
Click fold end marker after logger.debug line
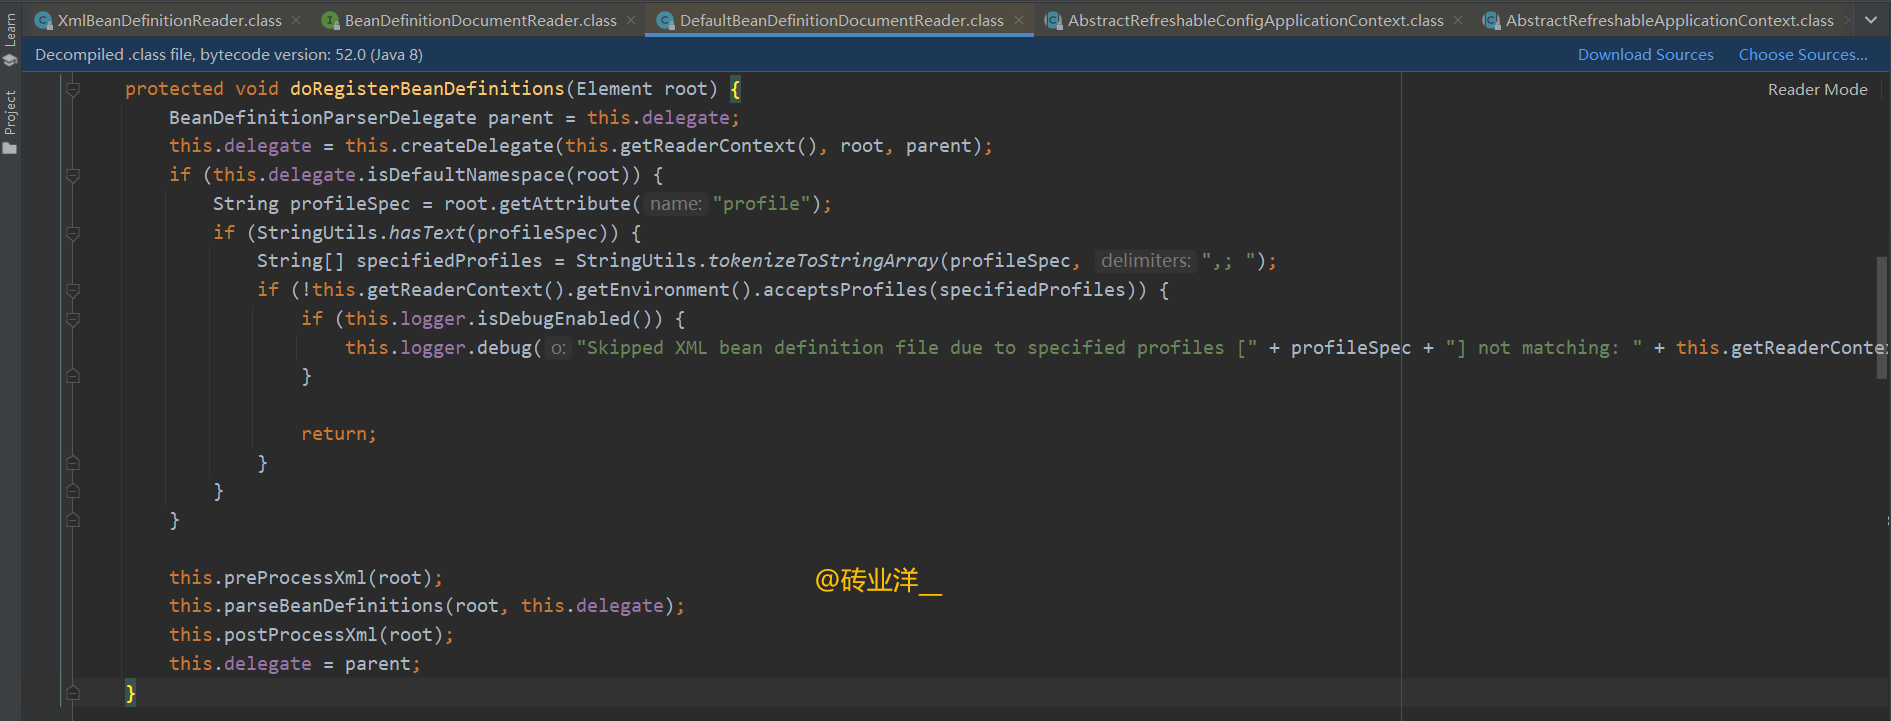point(73,377)
